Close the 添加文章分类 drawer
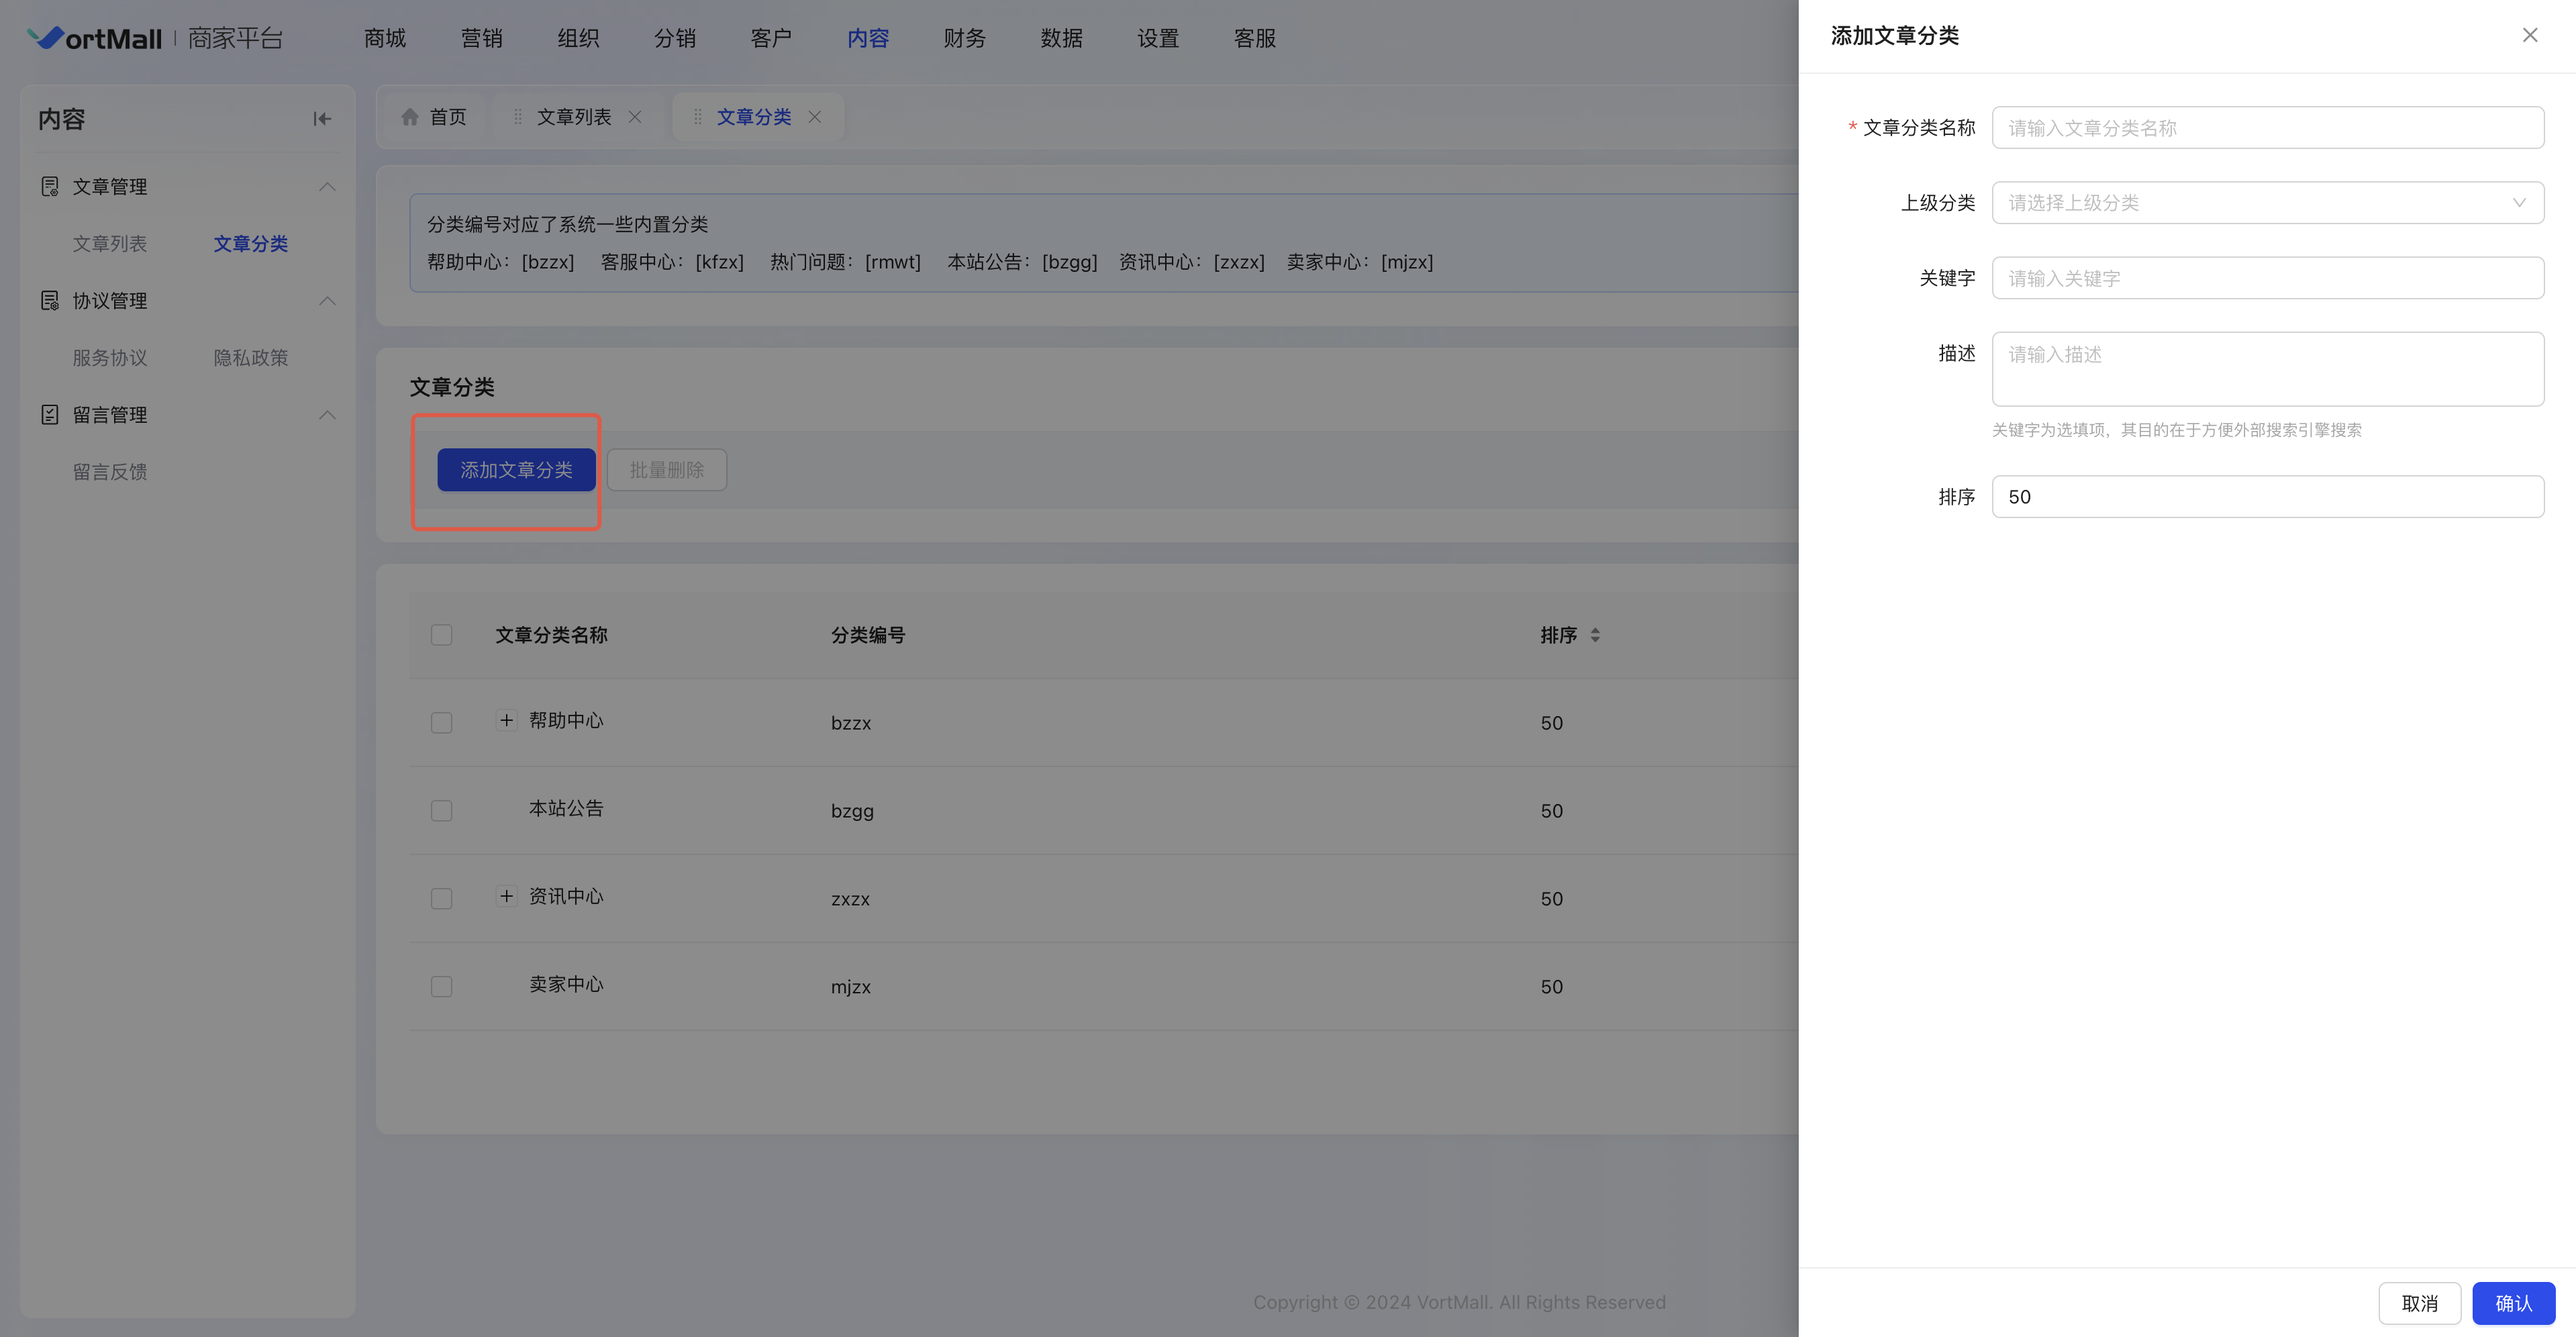 click(2530, 36)
